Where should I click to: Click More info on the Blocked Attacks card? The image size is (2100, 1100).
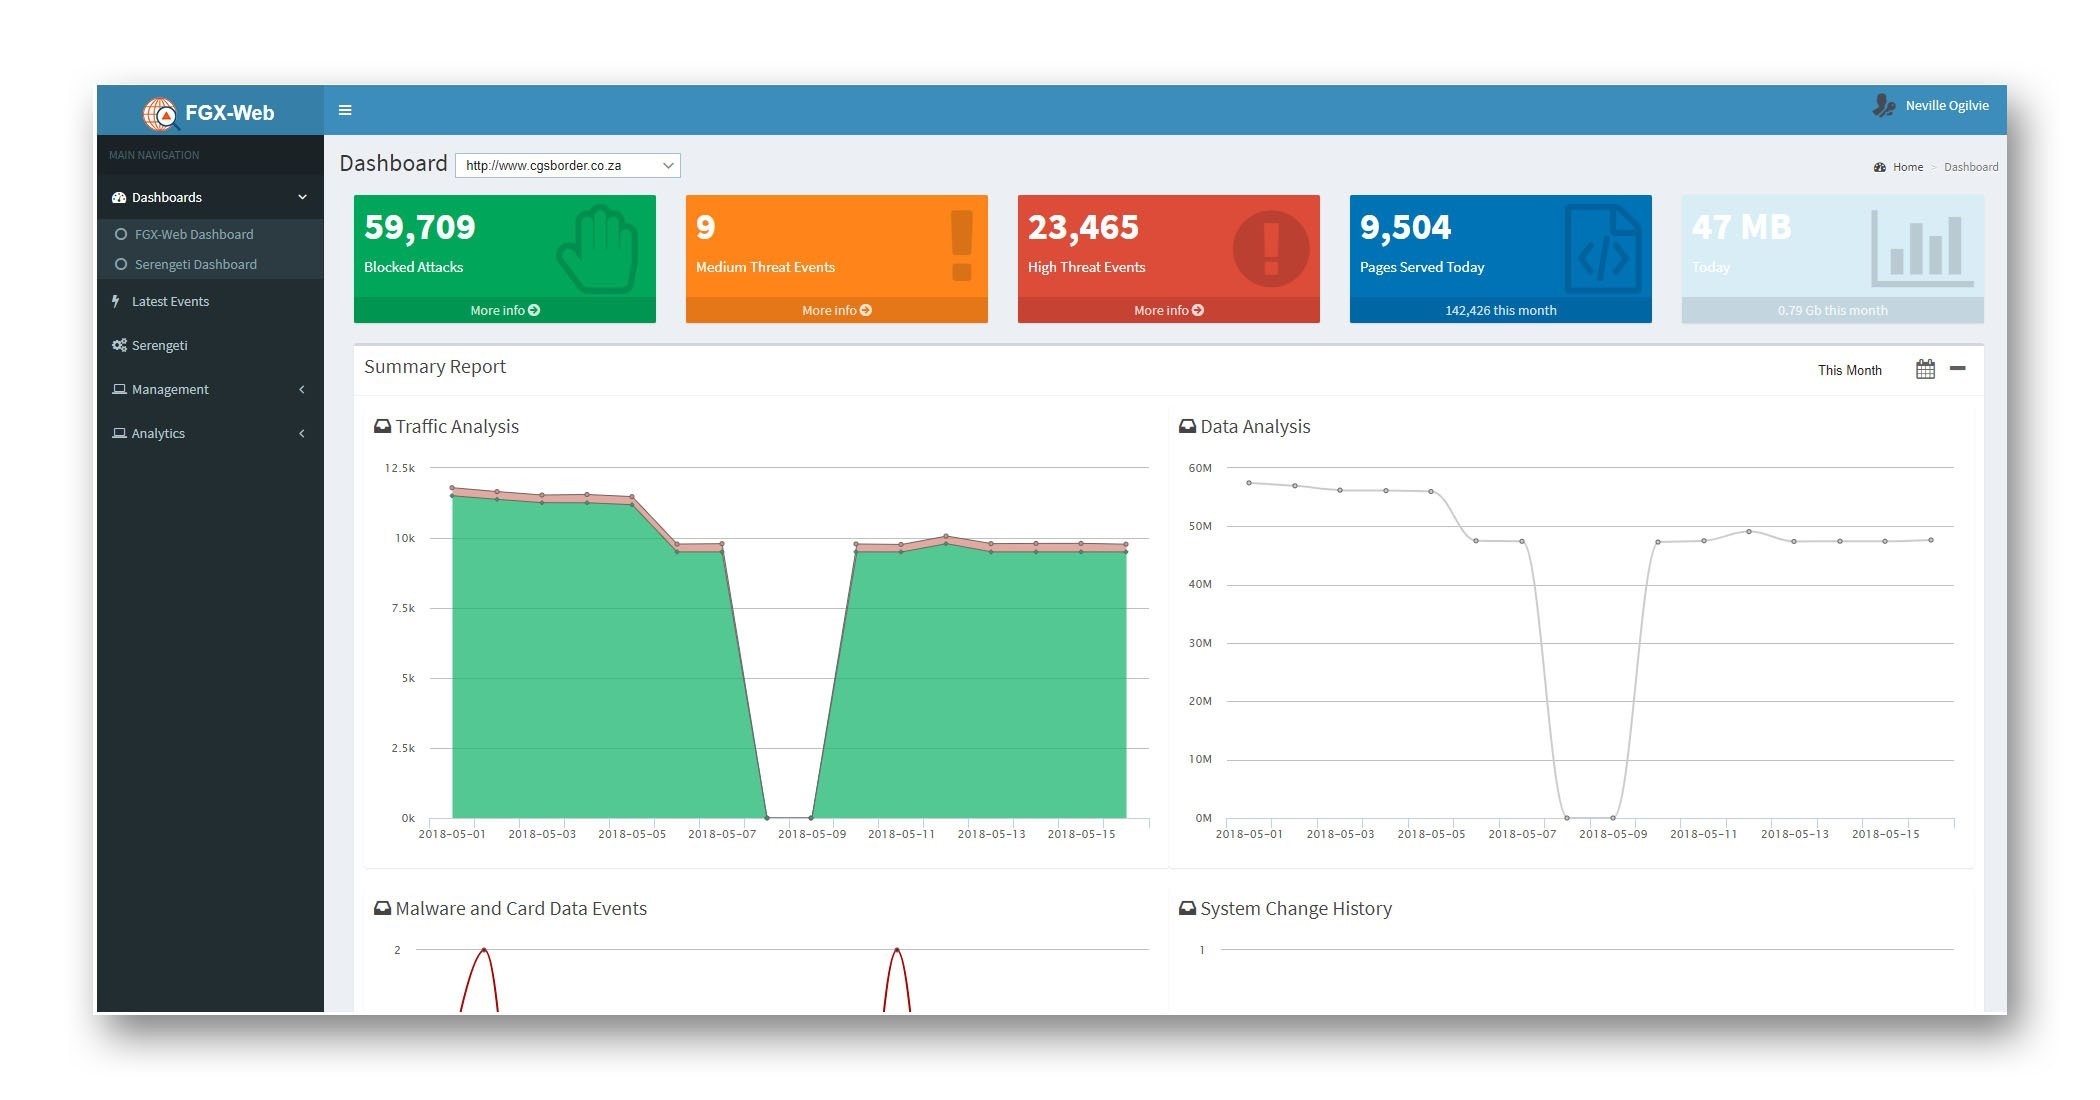coord(504,310)
